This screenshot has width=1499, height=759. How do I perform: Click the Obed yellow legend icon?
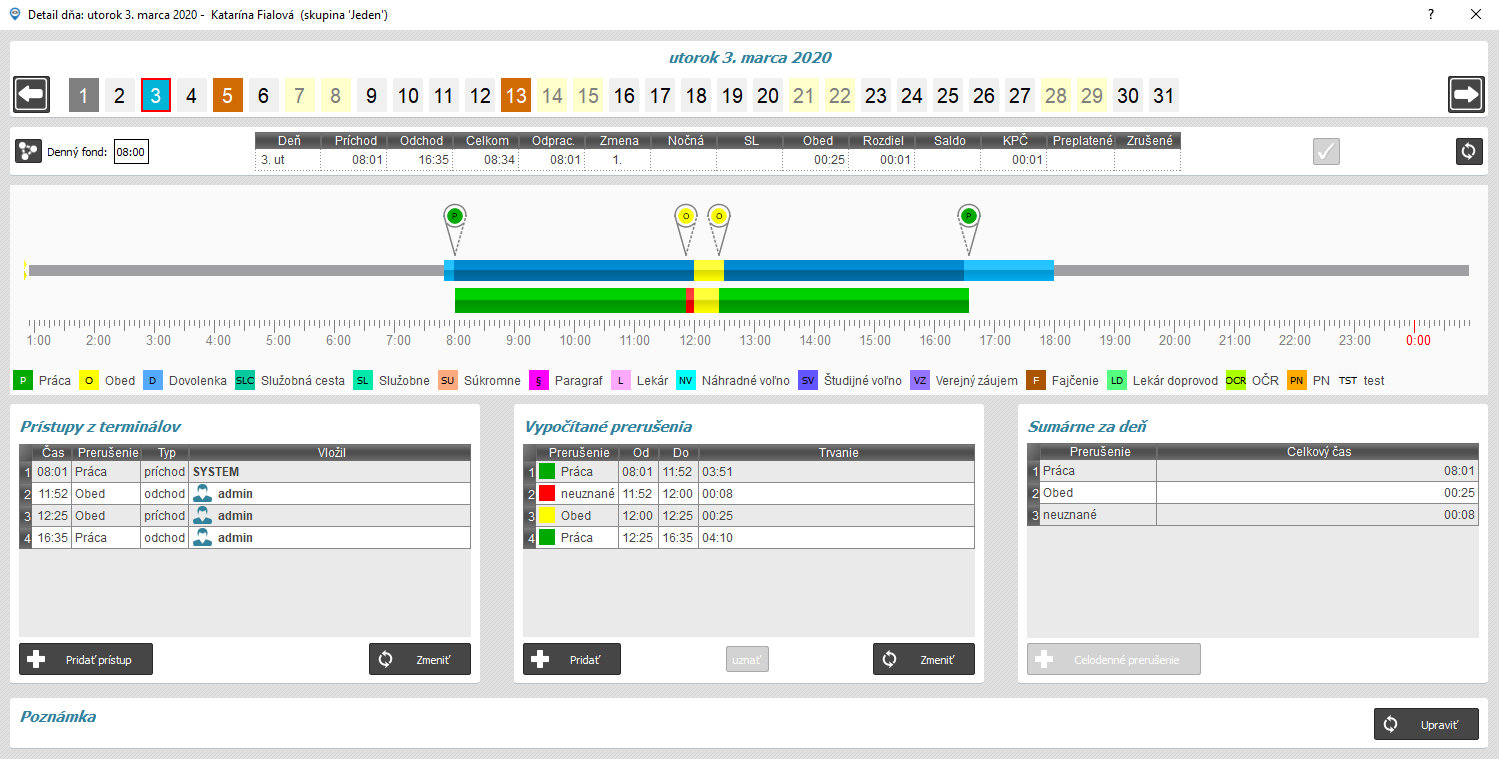pyautogui.click(x=89, y=380)
